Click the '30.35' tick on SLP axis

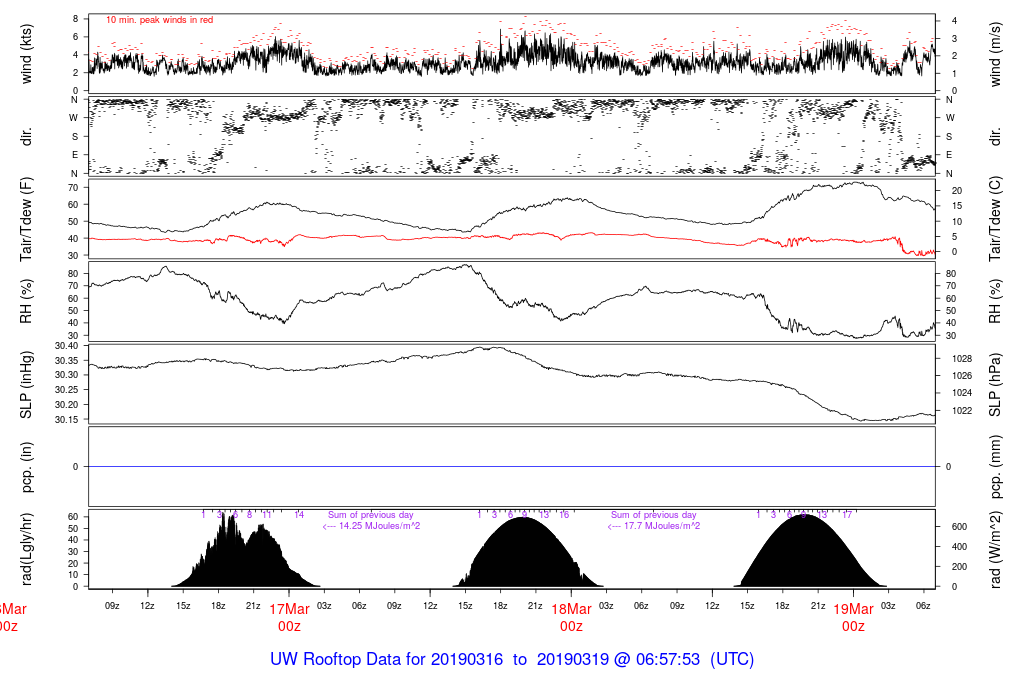[x=67, y=360]
